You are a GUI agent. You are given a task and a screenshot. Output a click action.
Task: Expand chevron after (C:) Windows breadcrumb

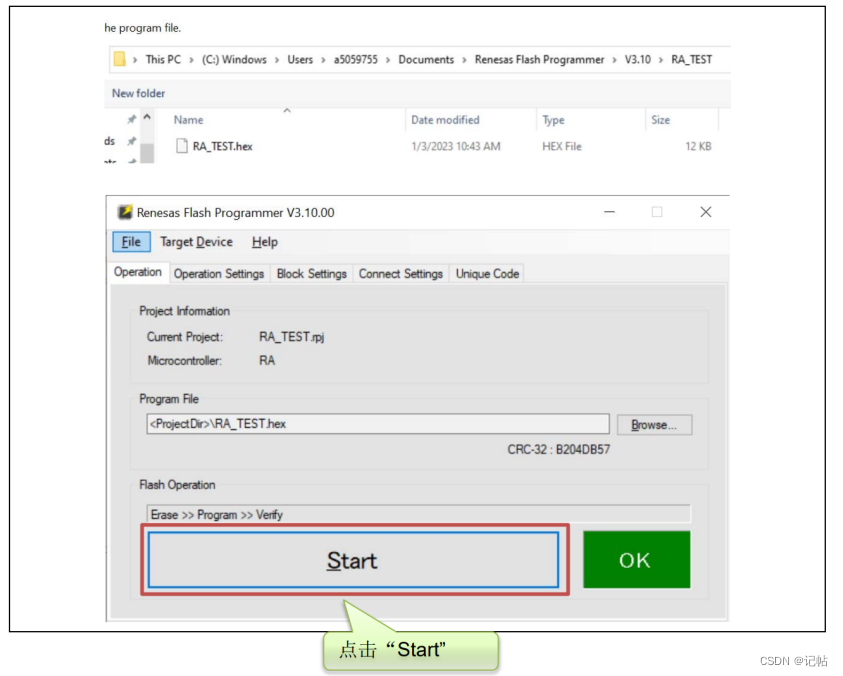point(277,60)
